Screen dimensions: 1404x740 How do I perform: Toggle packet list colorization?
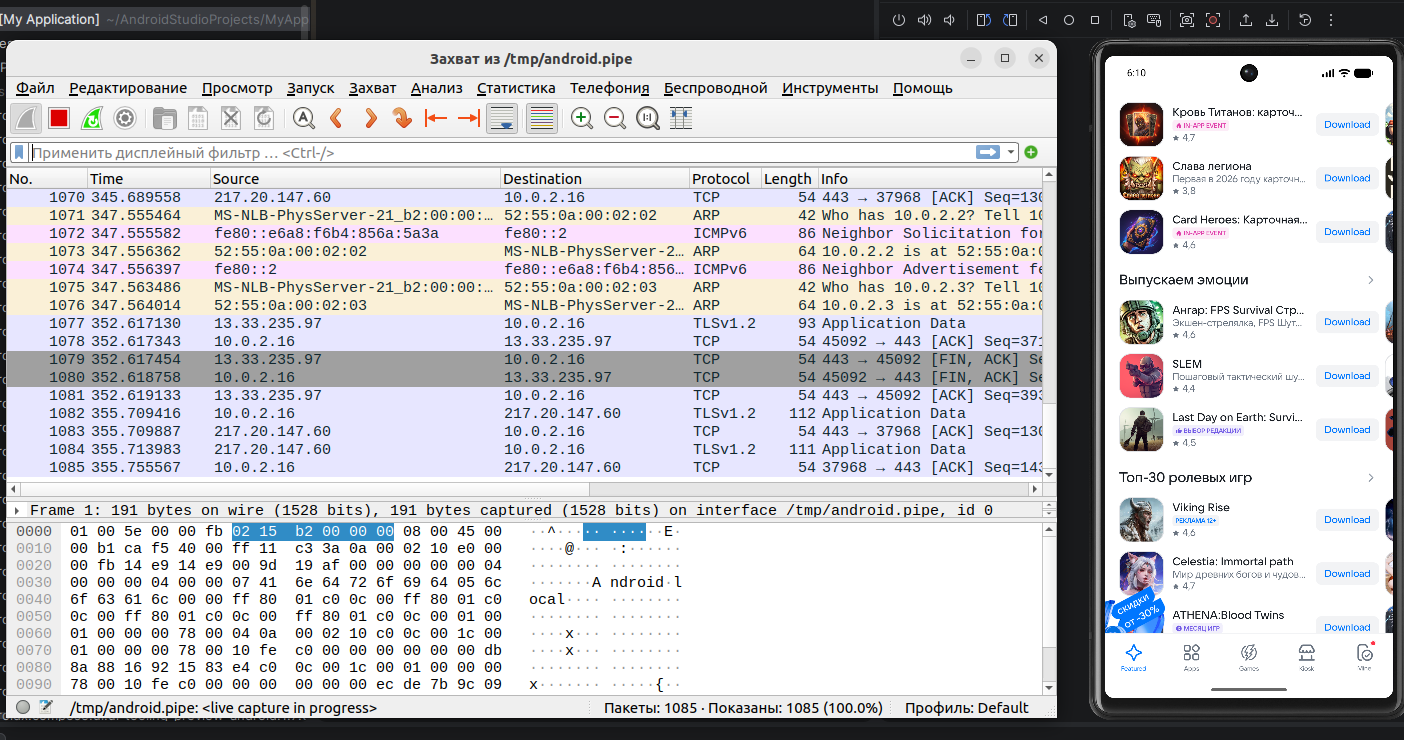pyautogui.click(x=541, y=118)
